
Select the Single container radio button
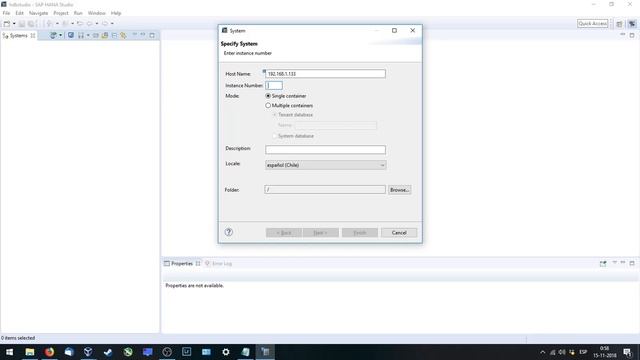[268, 96]
